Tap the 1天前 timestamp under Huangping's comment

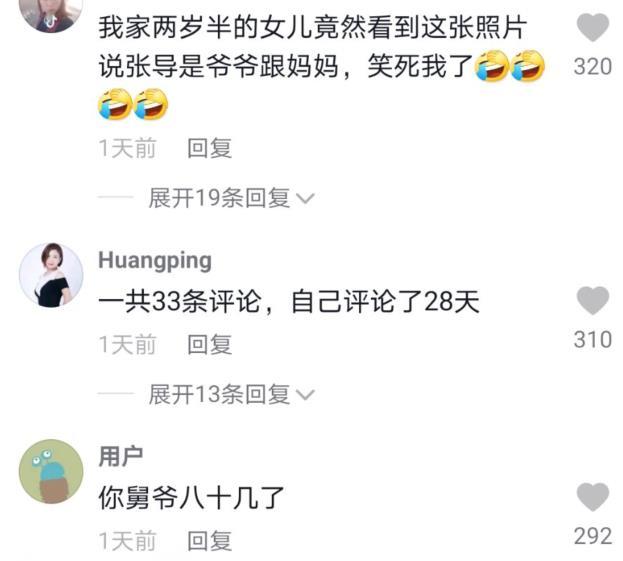[x=127, y=344]
